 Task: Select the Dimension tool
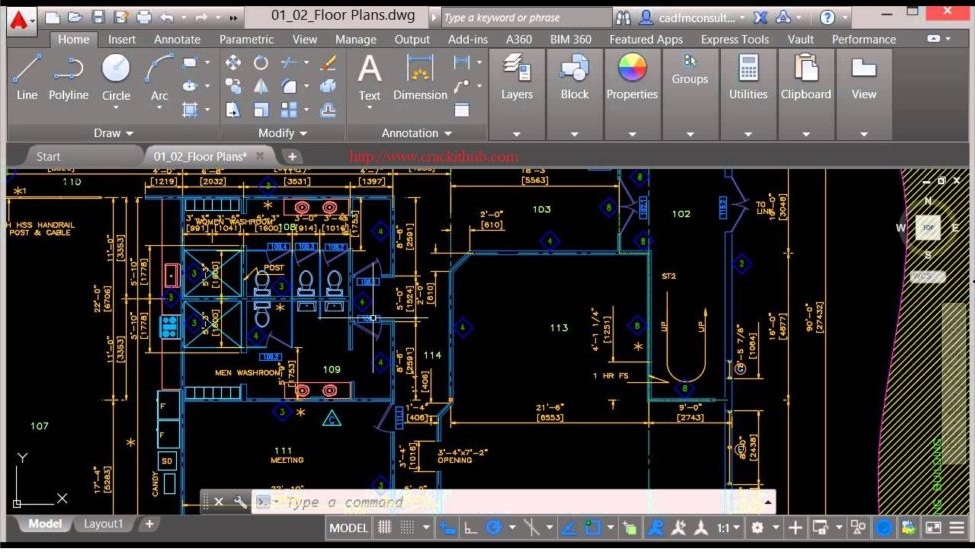420,77
